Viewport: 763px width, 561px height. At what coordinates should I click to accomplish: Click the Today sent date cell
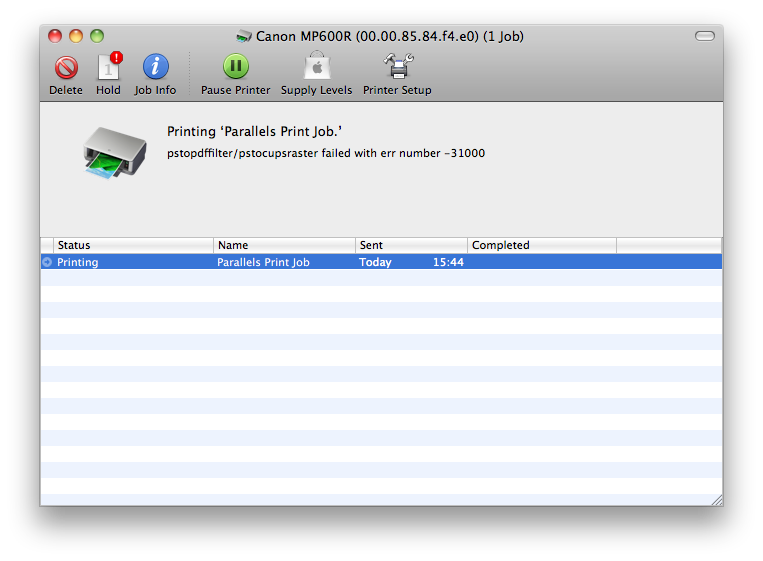tap(375, 262)
